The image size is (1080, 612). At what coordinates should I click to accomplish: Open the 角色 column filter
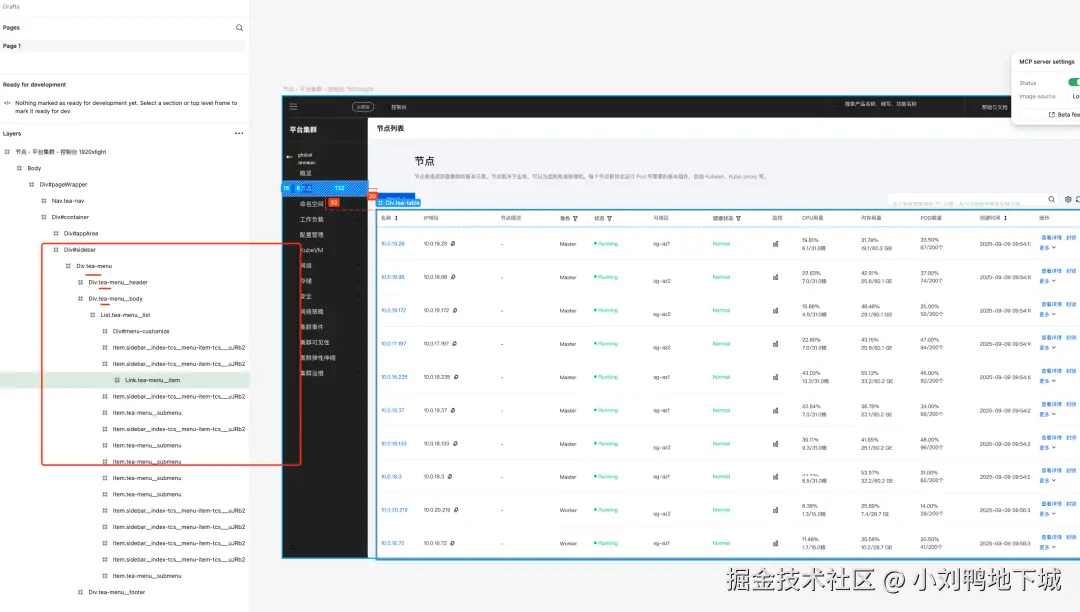[575, 218]
